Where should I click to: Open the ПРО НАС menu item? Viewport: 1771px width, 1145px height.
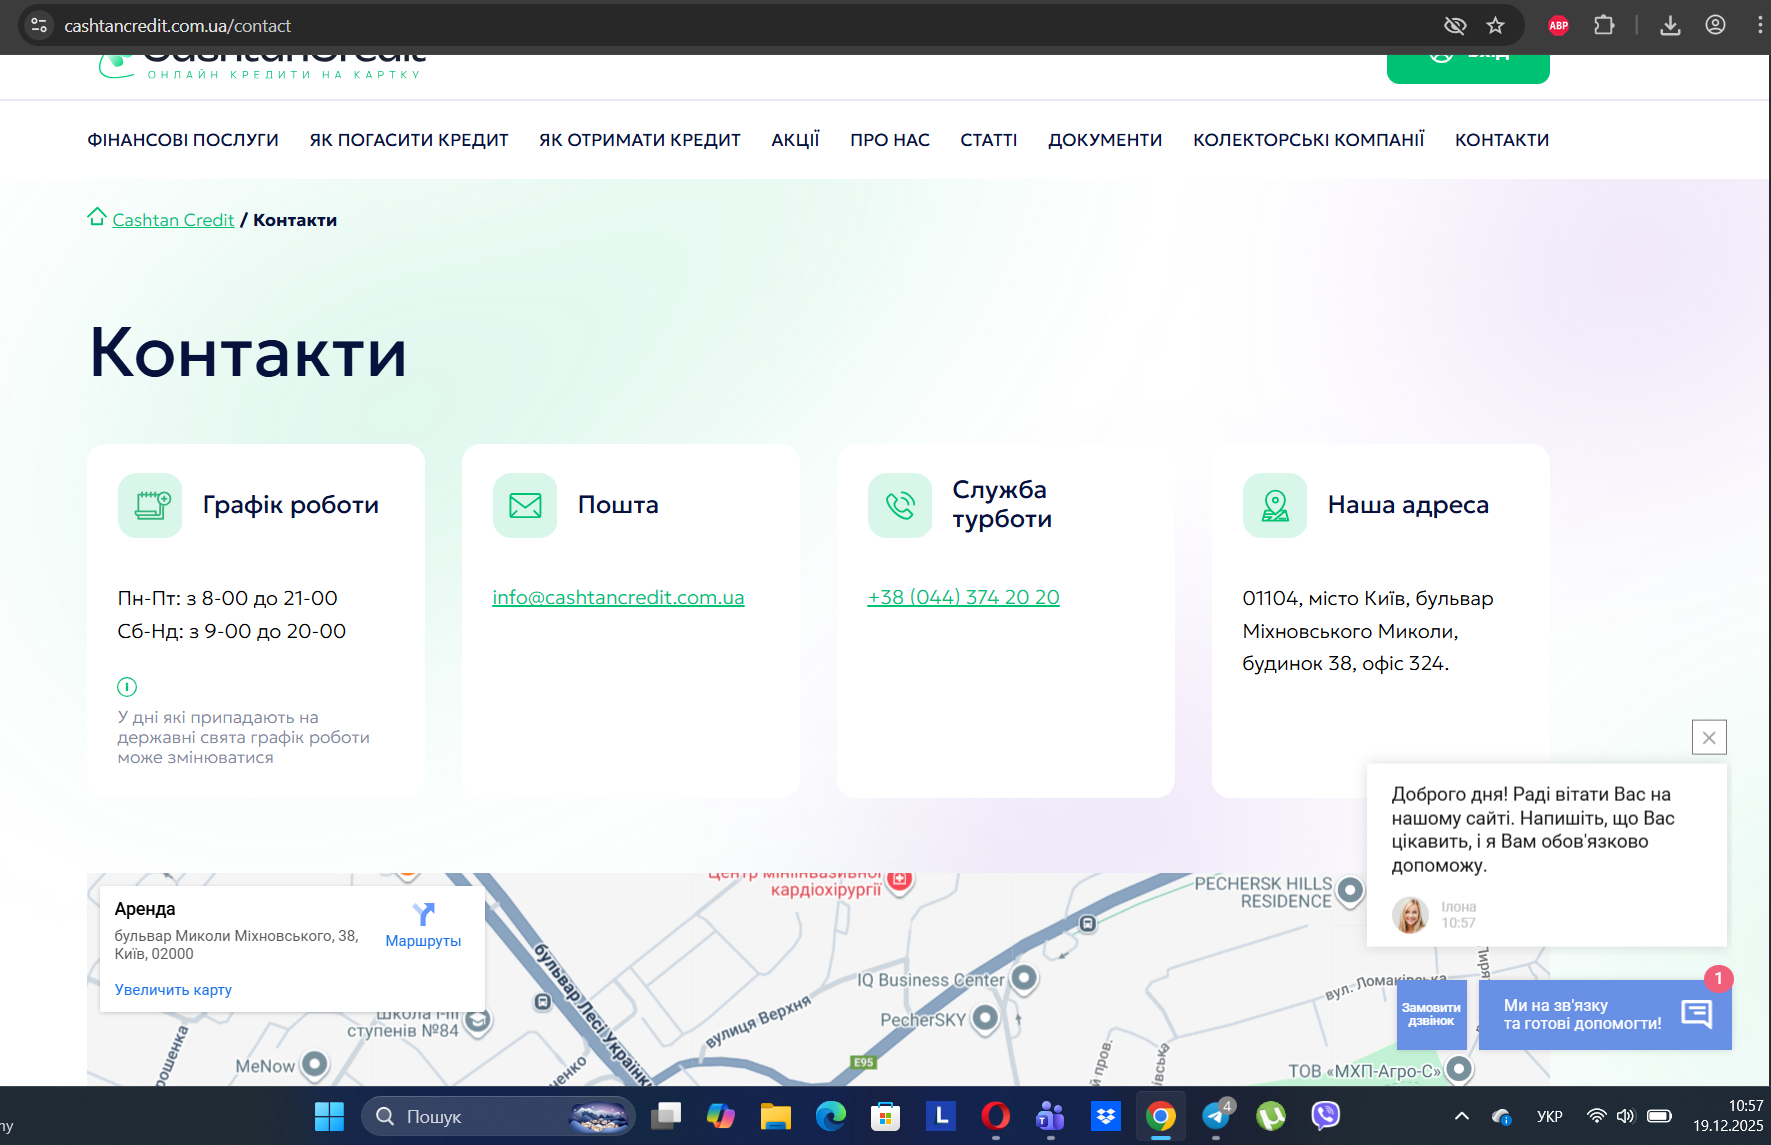coord(890,140)
